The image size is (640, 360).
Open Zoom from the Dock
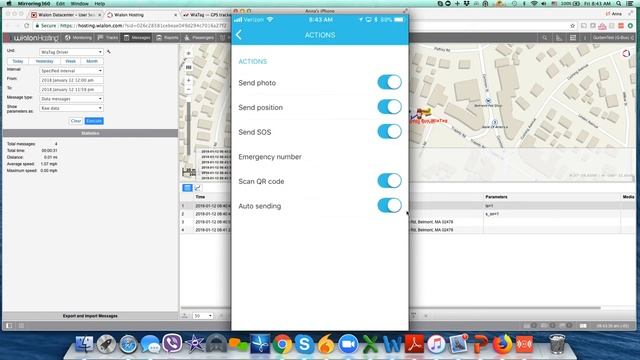coord(348,344)
